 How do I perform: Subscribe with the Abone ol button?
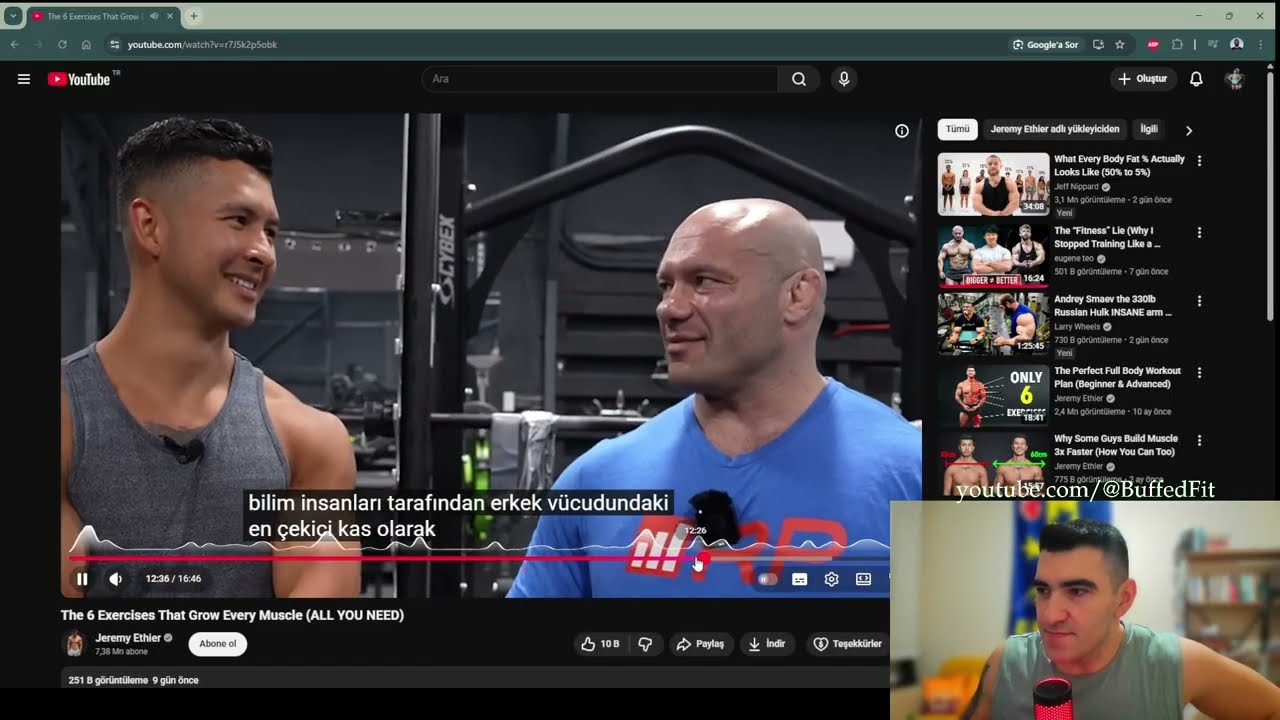click(x=218, y=644)
